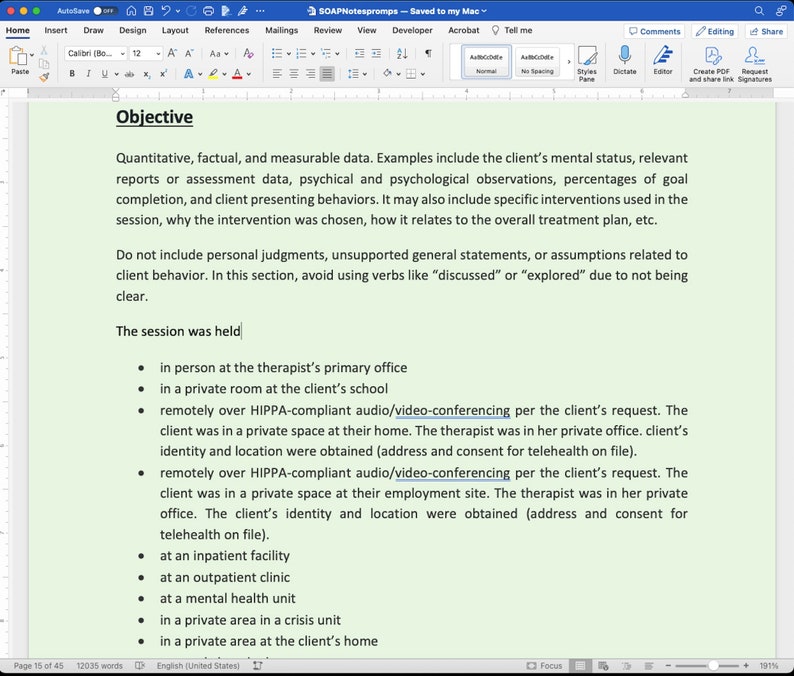Toggle italic formatting

pos(88,74)
